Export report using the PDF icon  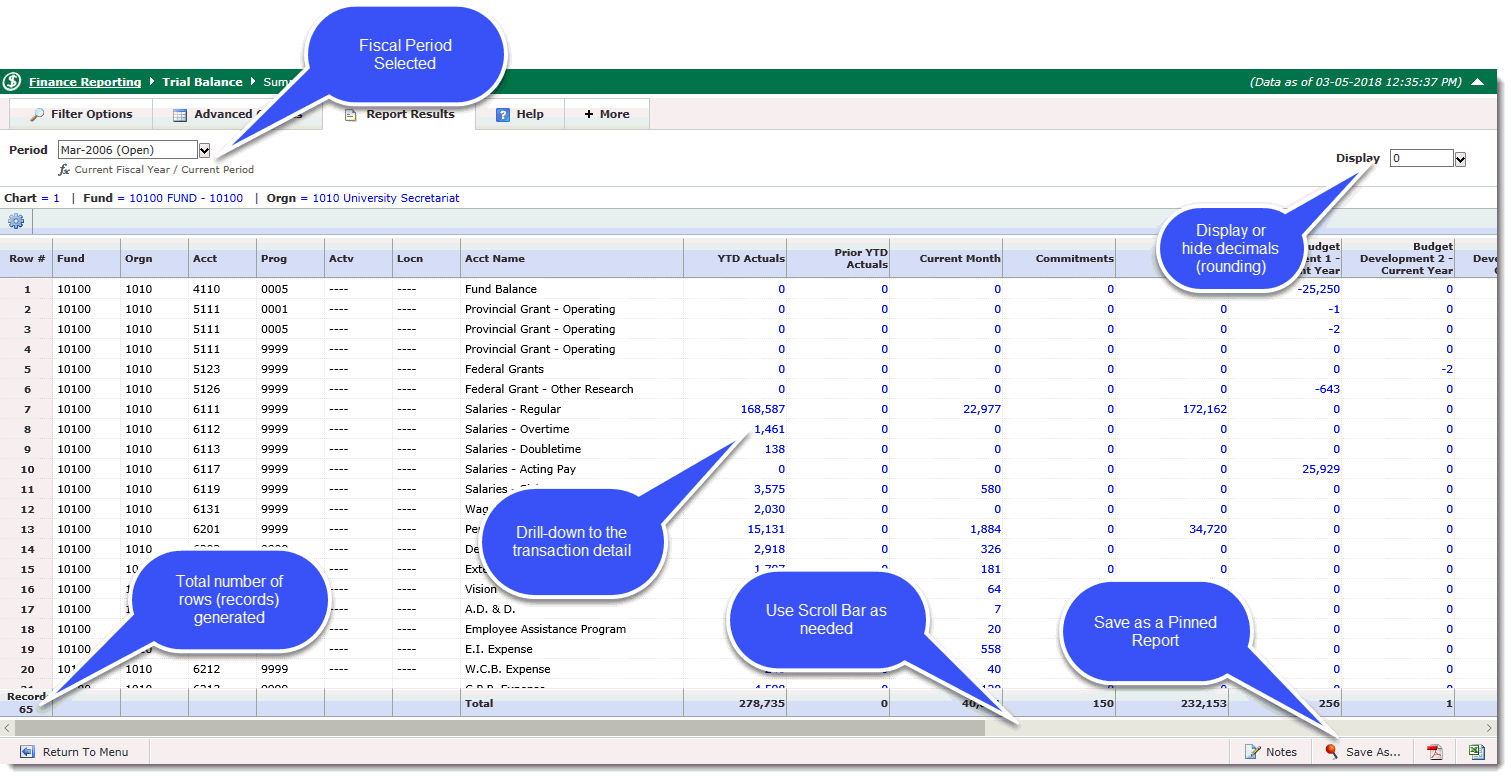pos(1434,752)
